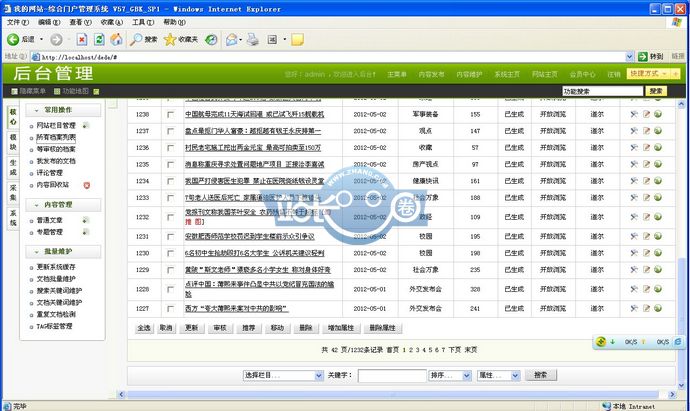Switch to the 系统 vertical tab
690x411 pixels.
(x=13, y=218)
